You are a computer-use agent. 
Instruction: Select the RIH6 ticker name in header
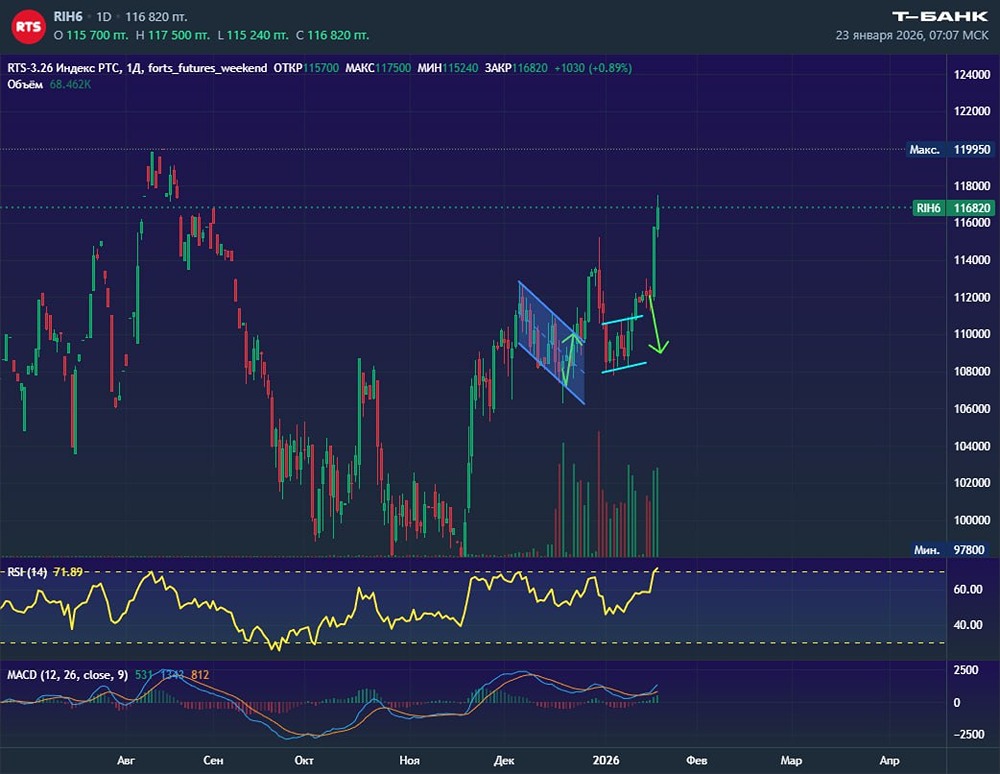(x=68, y=17)
